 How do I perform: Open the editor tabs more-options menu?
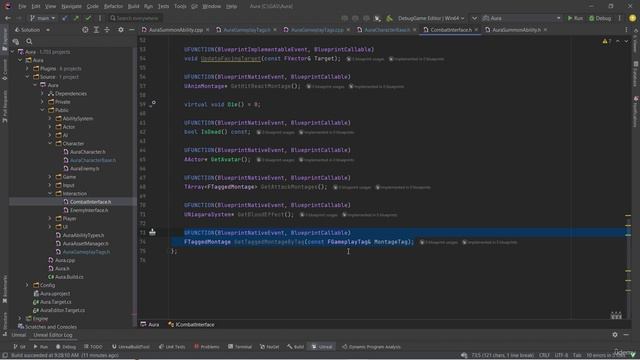[626, 30]
